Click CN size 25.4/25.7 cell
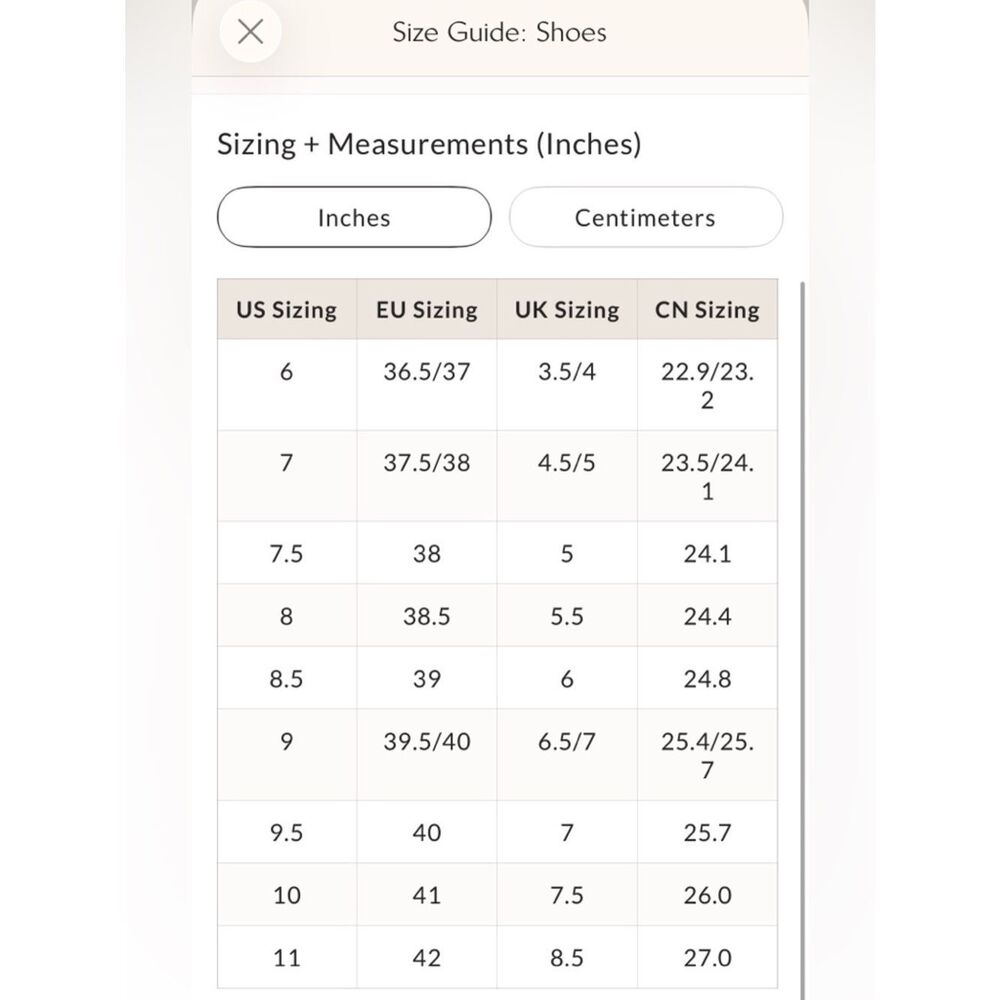Viewport: 1000px width, 1000px height. 707,754
